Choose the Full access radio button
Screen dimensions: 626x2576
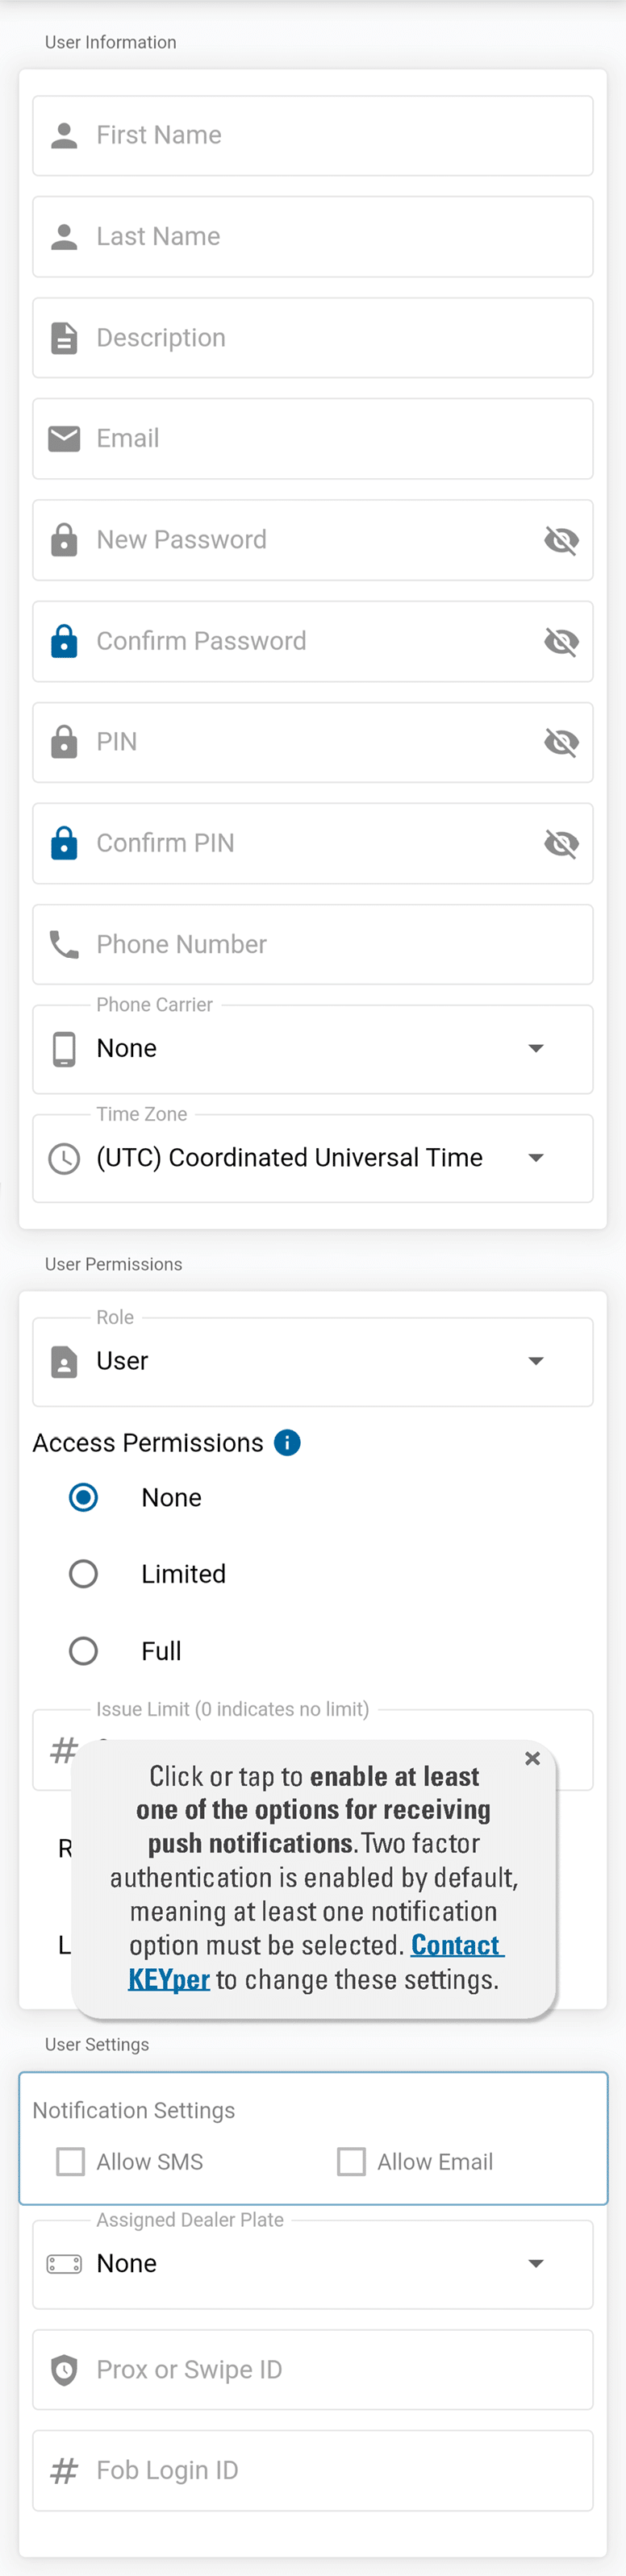(x=84, y=1650)
